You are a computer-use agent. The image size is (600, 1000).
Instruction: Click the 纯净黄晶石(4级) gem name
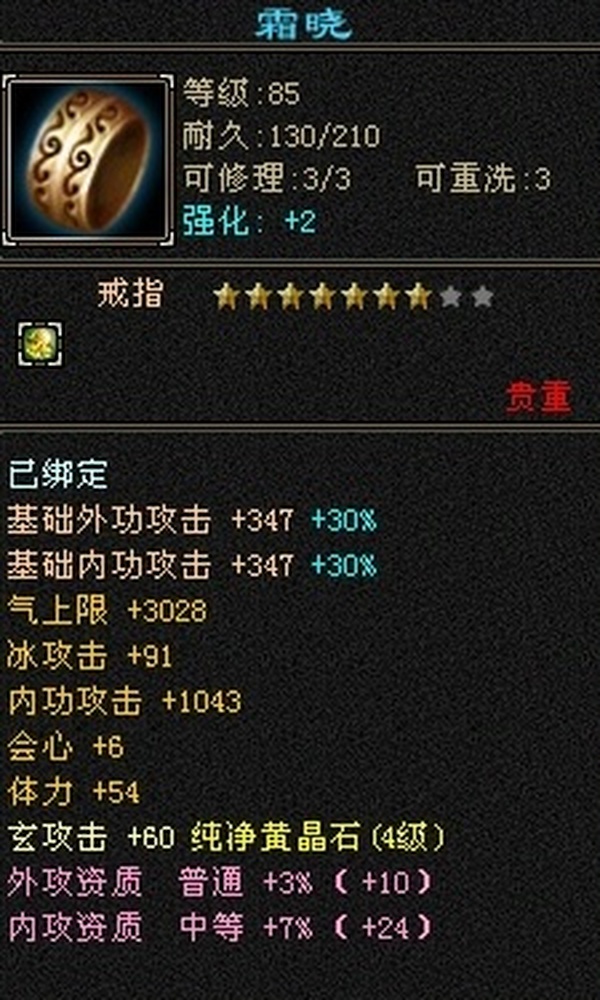[x=318, y=837]
